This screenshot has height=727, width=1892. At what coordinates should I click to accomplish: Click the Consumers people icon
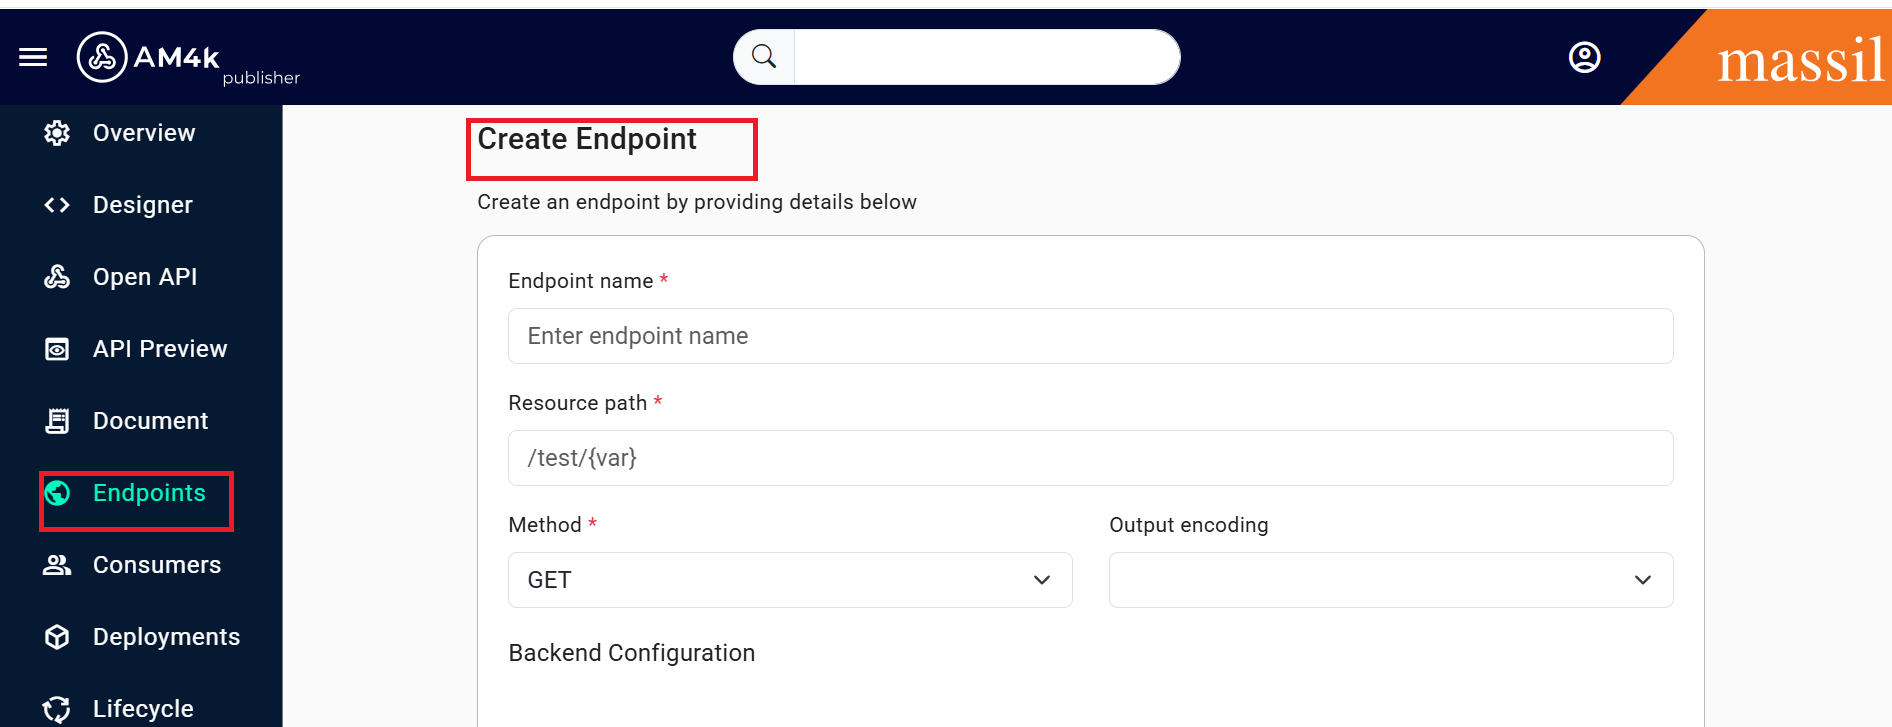pyautogui.click(x=57, y=565)
